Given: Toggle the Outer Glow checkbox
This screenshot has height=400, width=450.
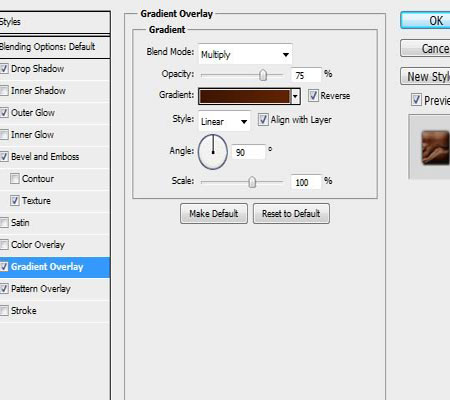Looking at the screenshot, I should [x=4, y=113].
